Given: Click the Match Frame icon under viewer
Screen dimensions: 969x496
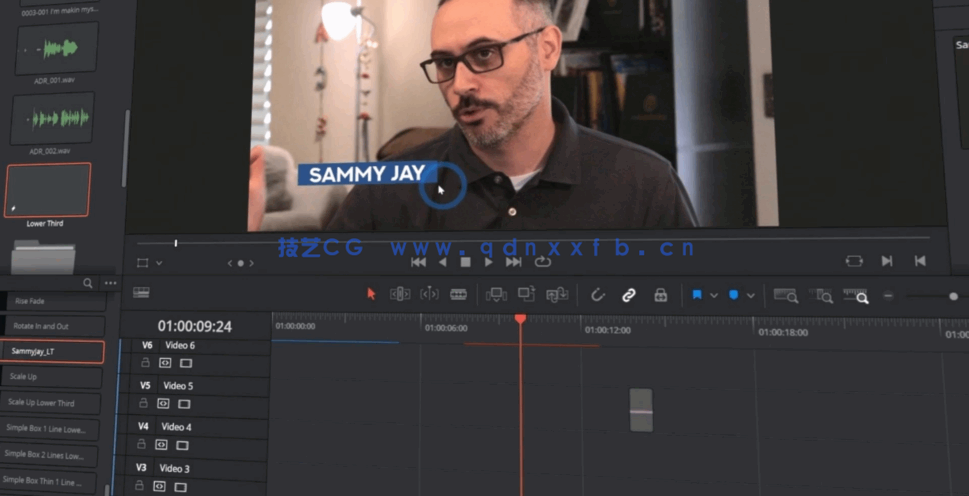Looking at the screenshot, I should click(854, 261).
